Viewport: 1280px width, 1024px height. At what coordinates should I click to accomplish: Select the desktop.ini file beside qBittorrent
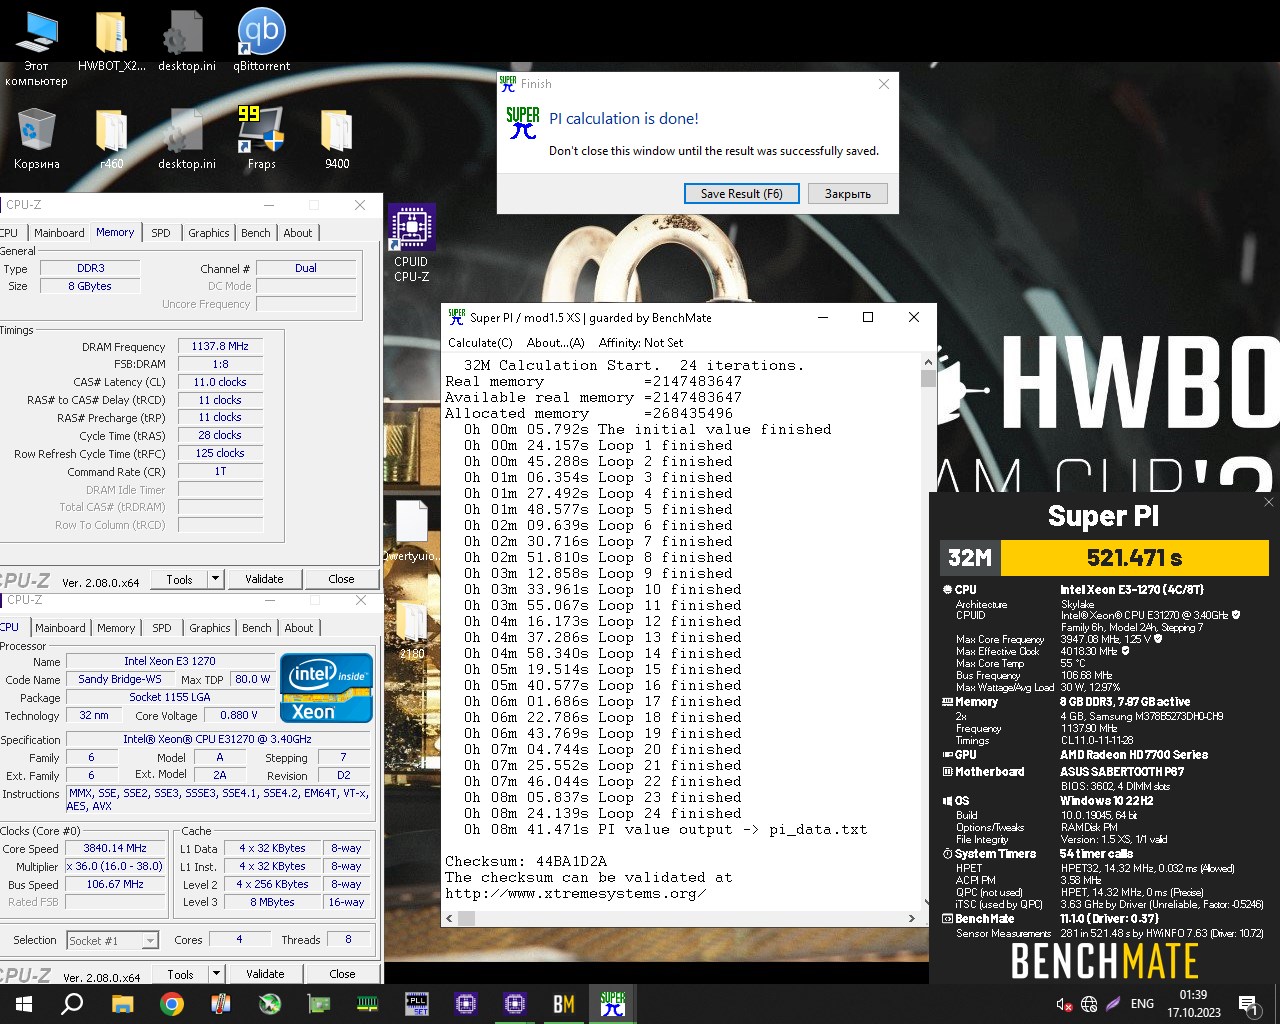(x=187, y=42)
